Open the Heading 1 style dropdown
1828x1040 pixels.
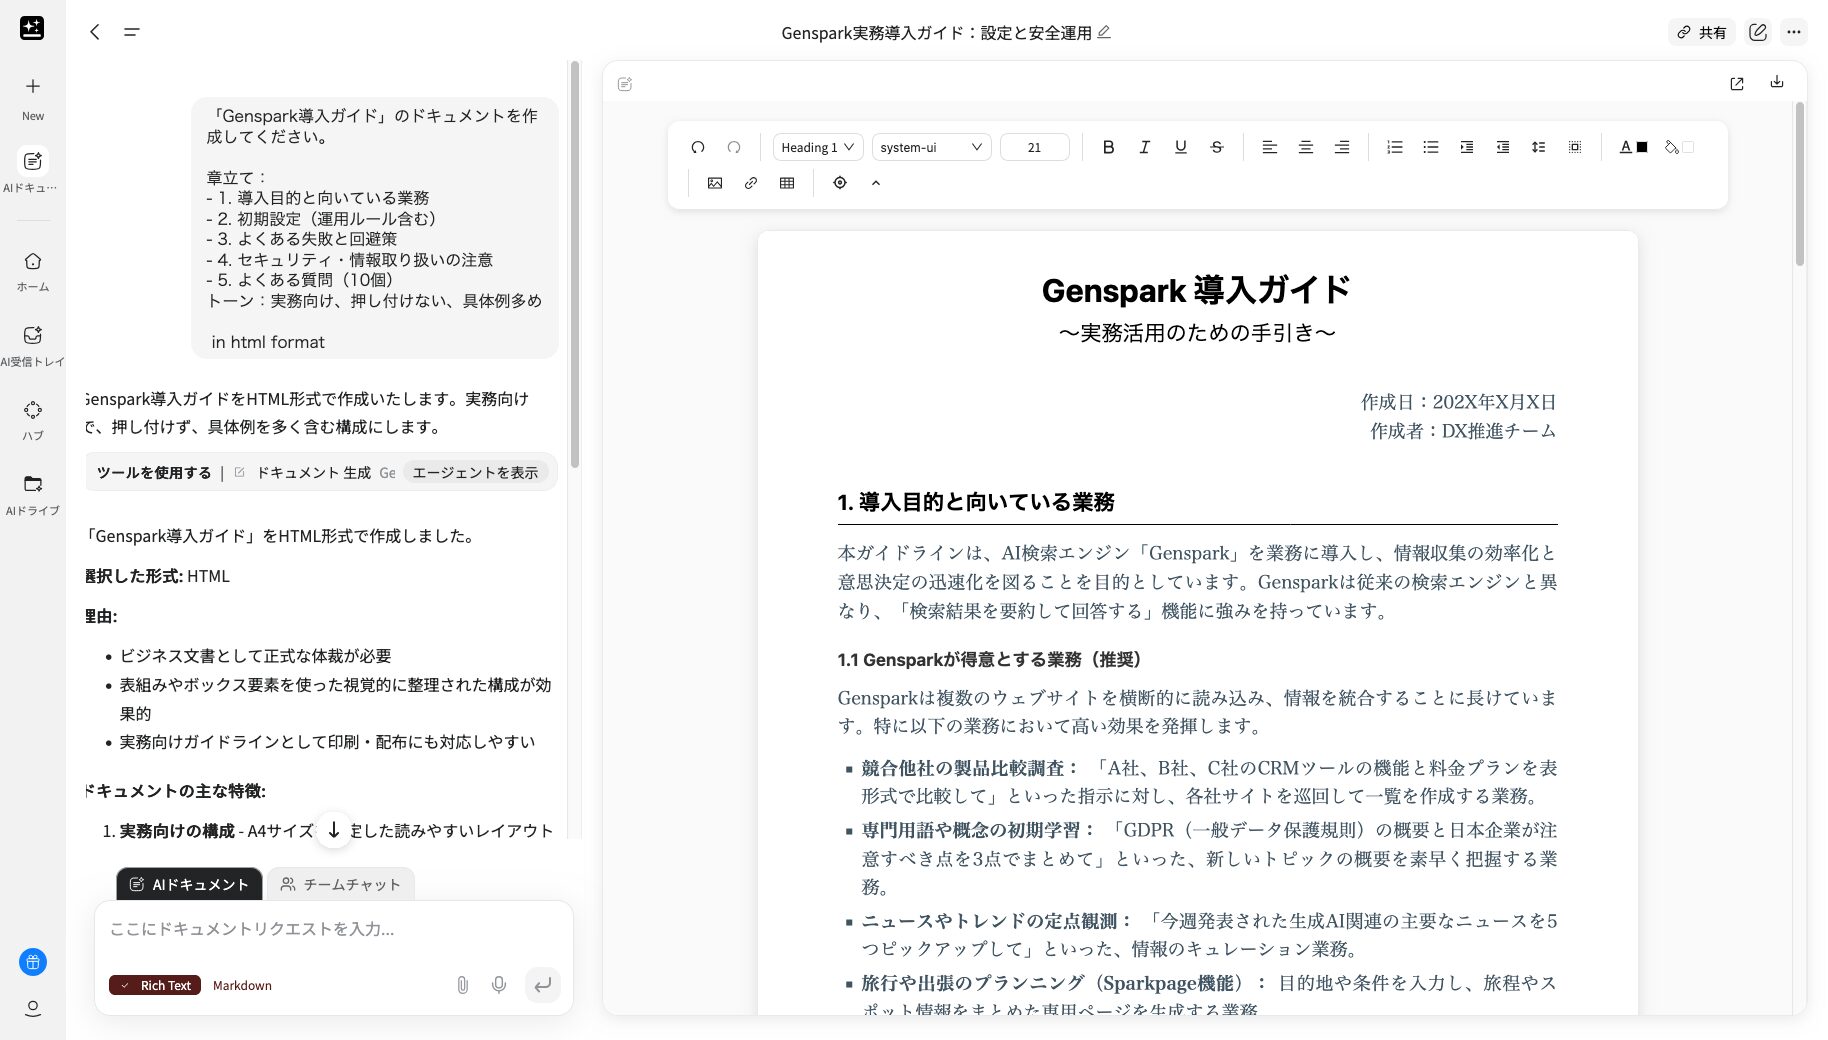(x=816, y=147)
